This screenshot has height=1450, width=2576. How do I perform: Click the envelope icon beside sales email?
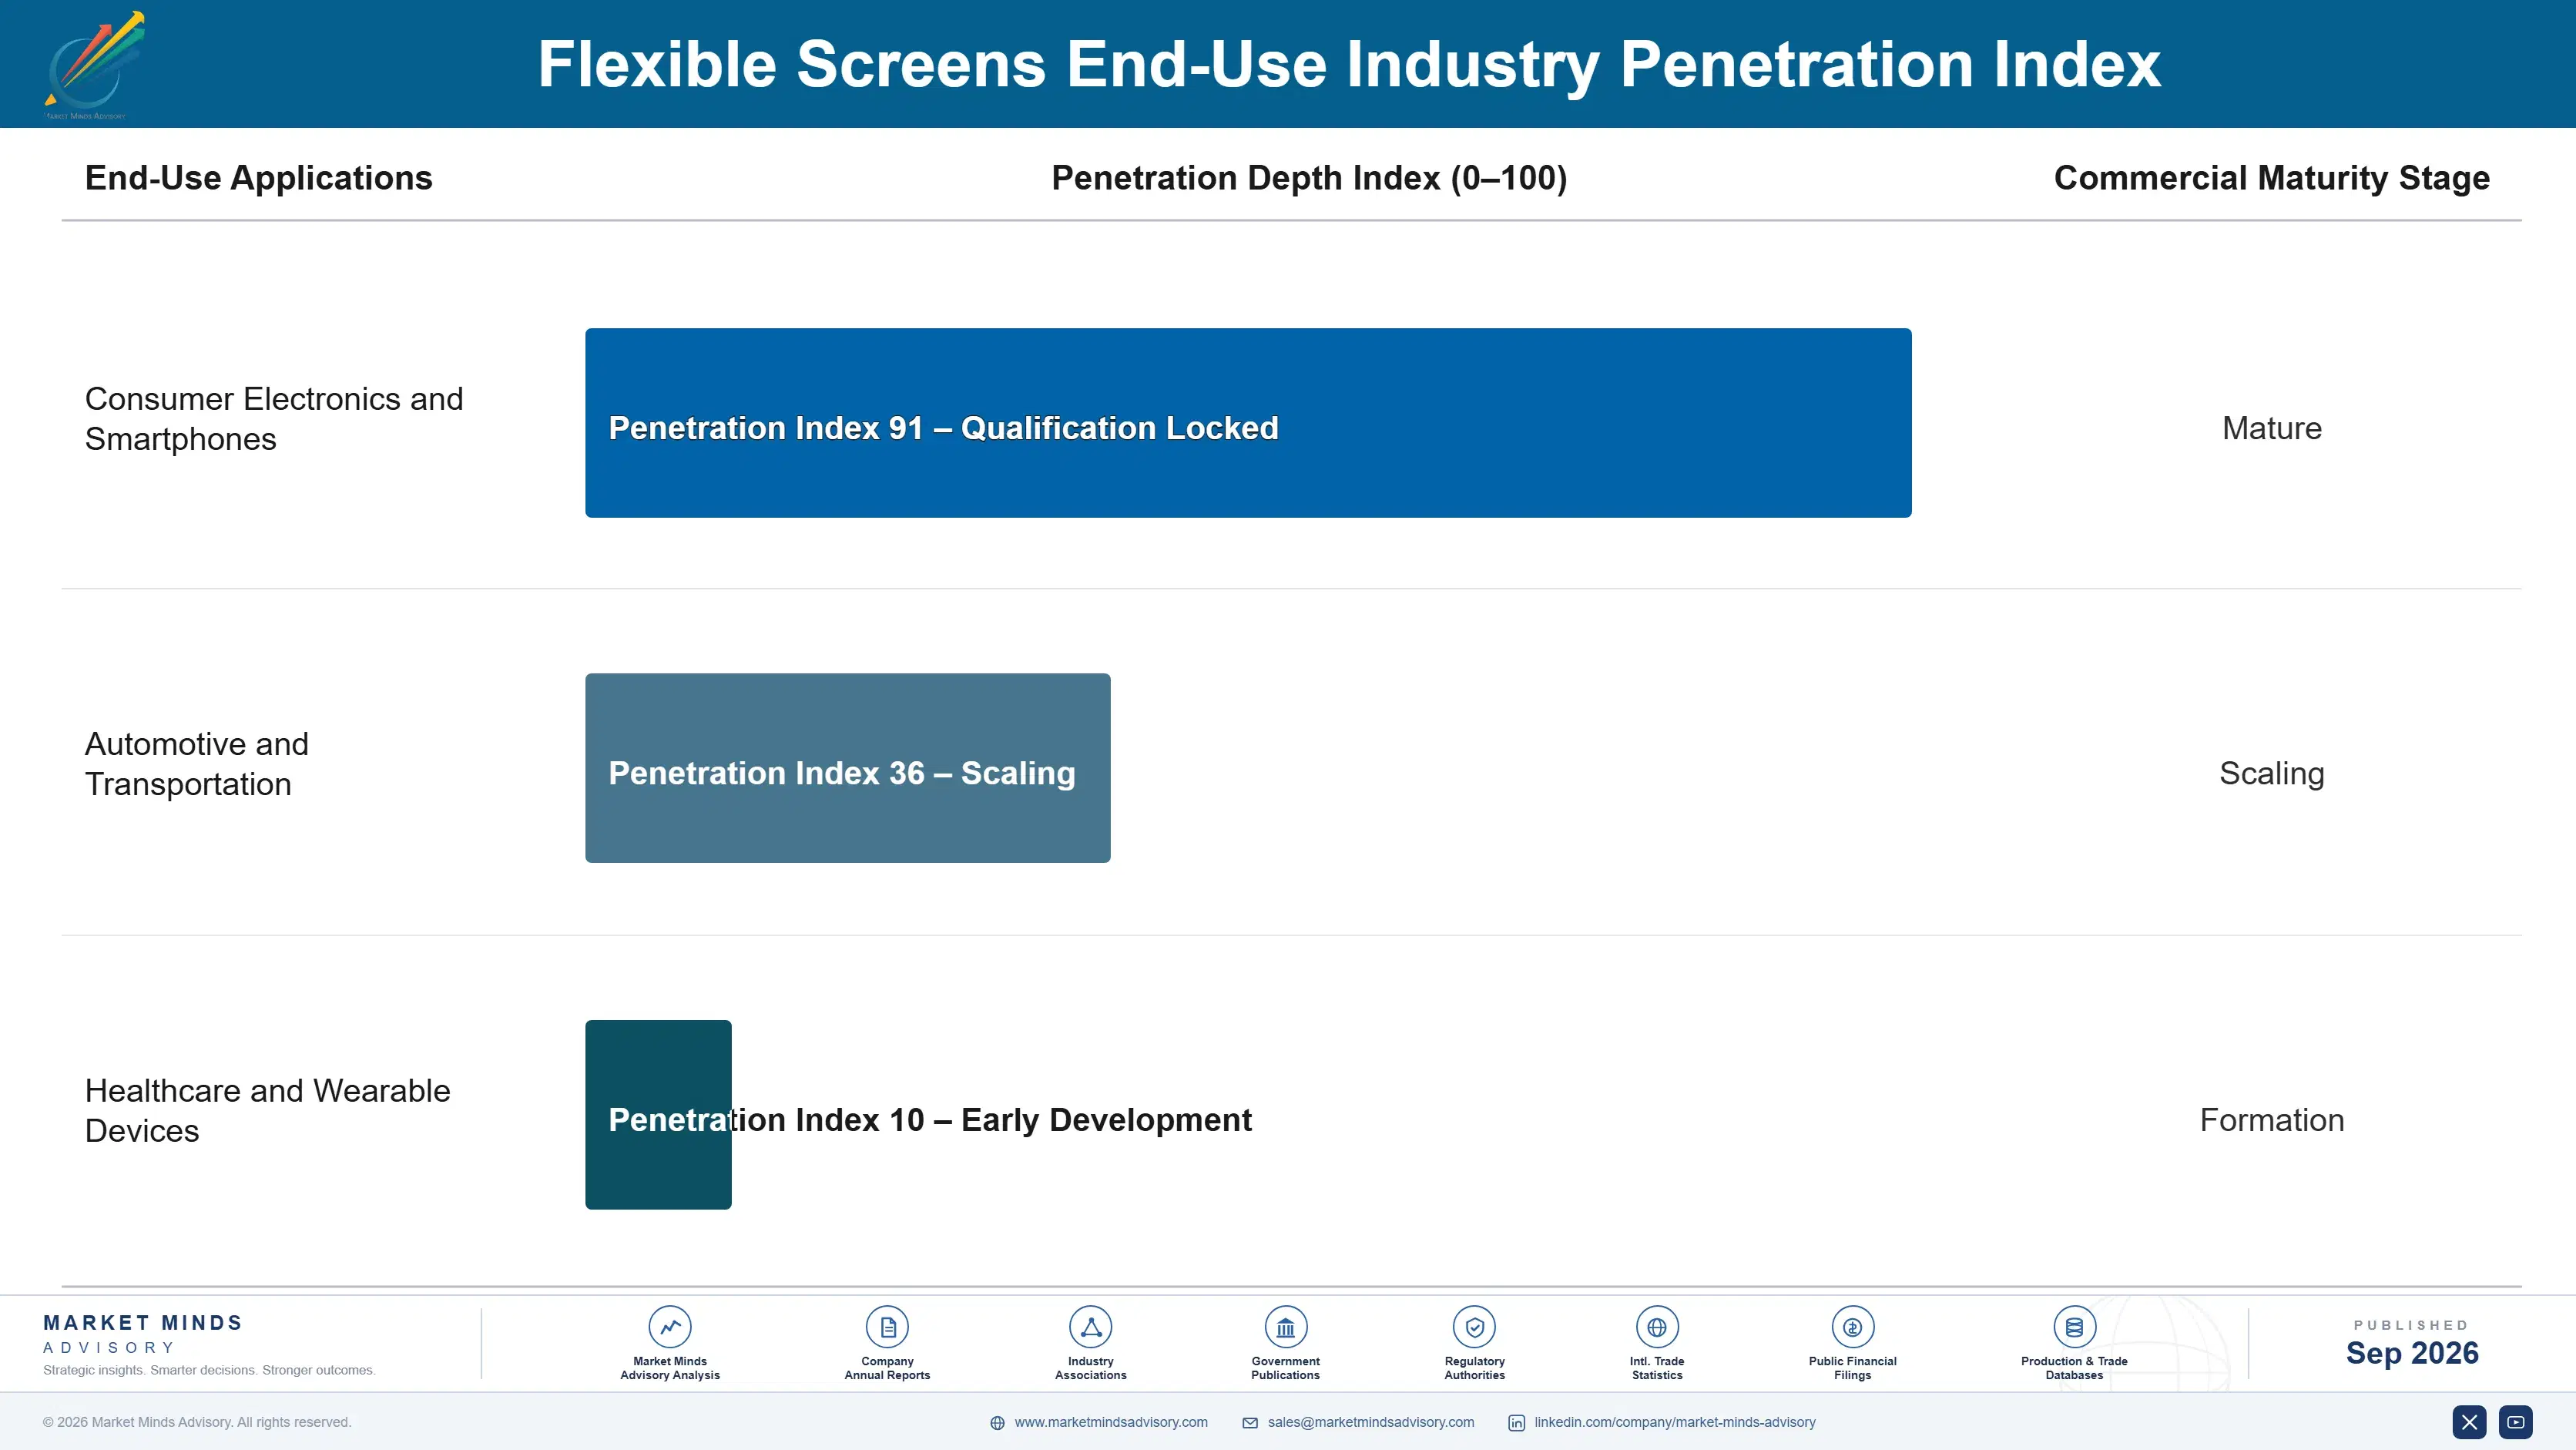point(1250,1423)
